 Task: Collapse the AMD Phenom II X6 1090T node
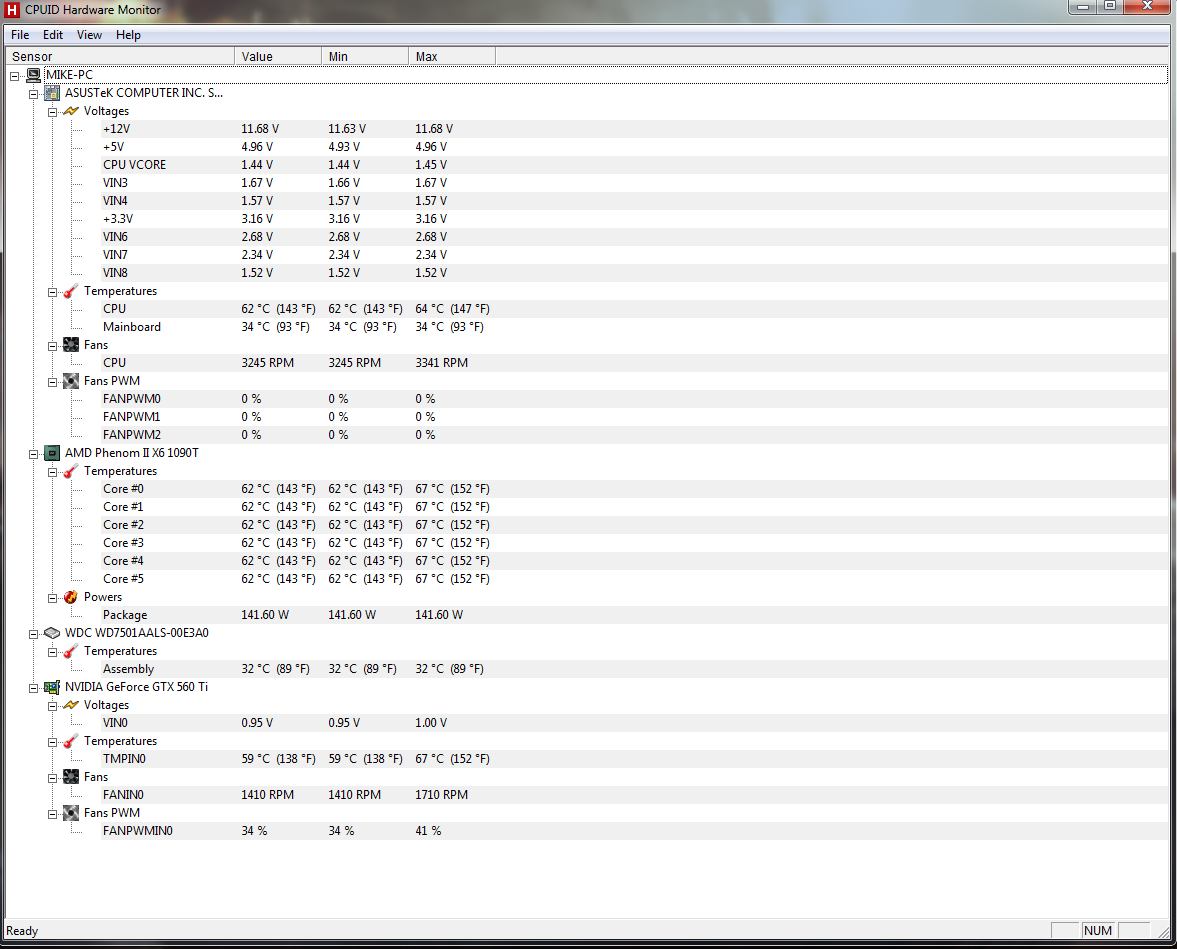pos(34,454)
